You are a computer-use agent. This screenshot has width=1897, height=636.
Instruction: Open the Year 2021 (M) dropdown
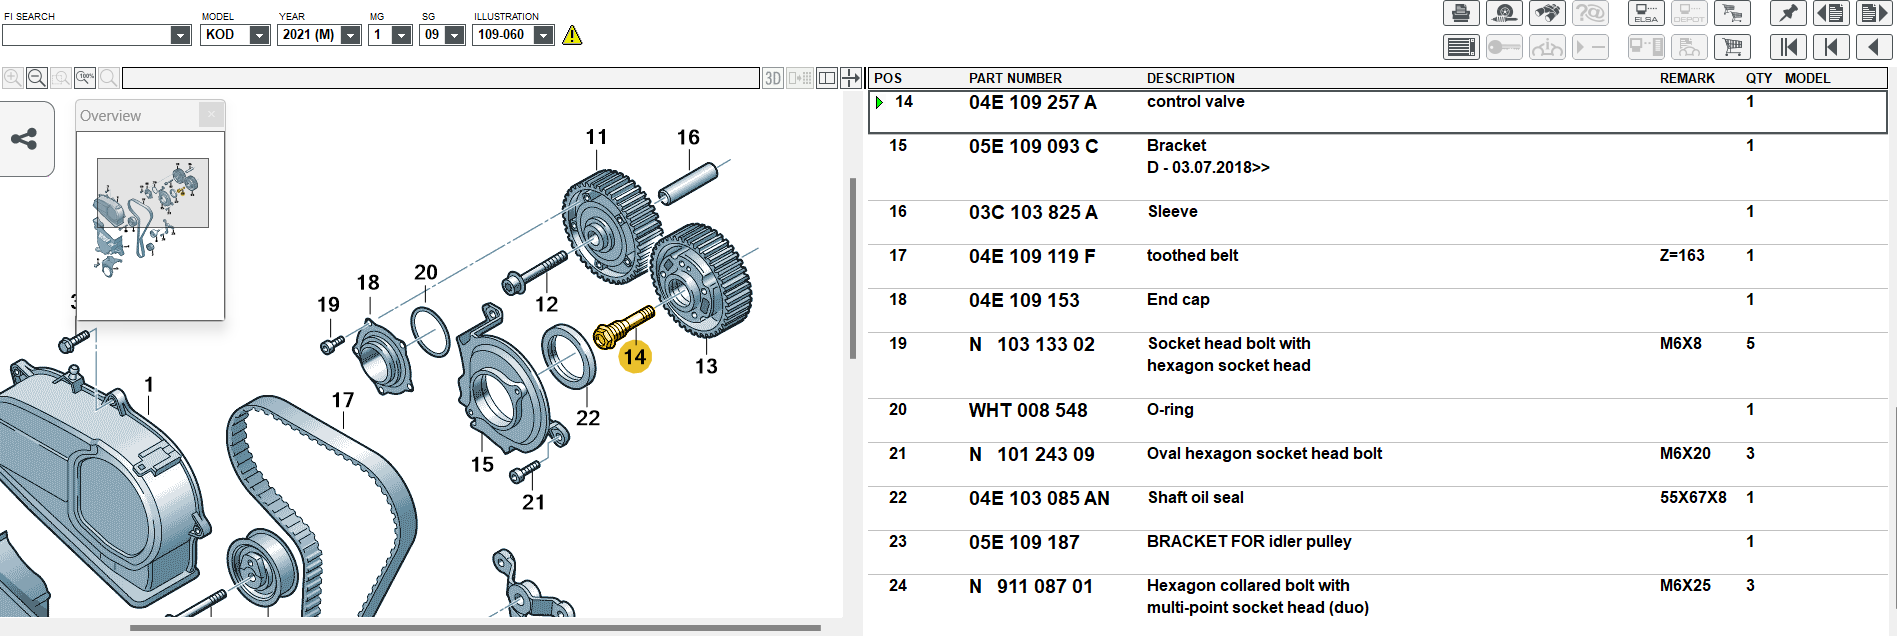pos(350,35)
